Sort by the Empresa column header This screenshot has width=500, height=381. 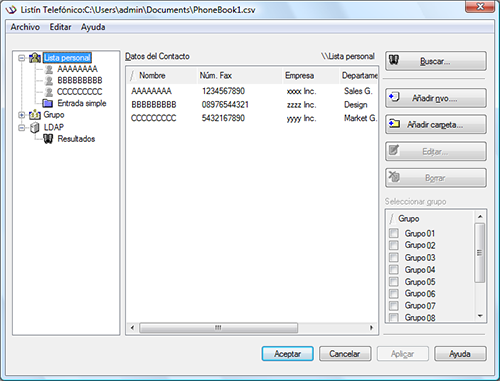point(311,76)
